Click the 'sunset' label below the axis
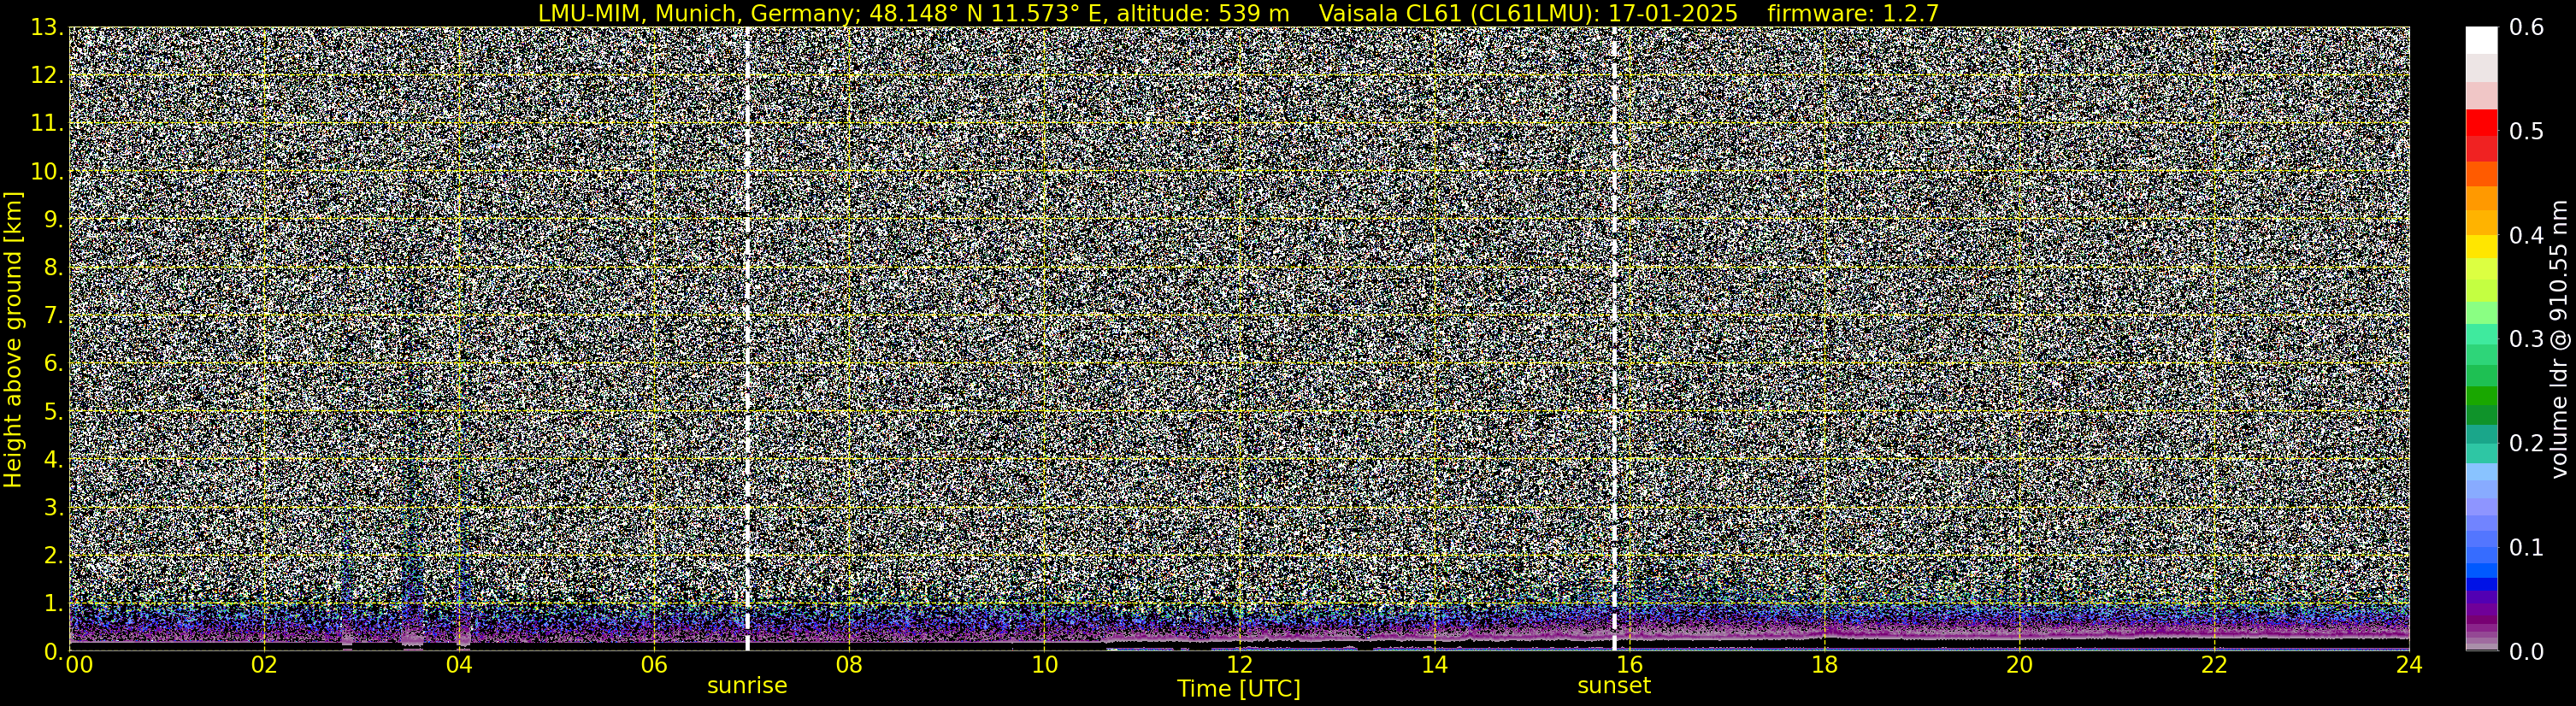 click(x=1614, y=686)
